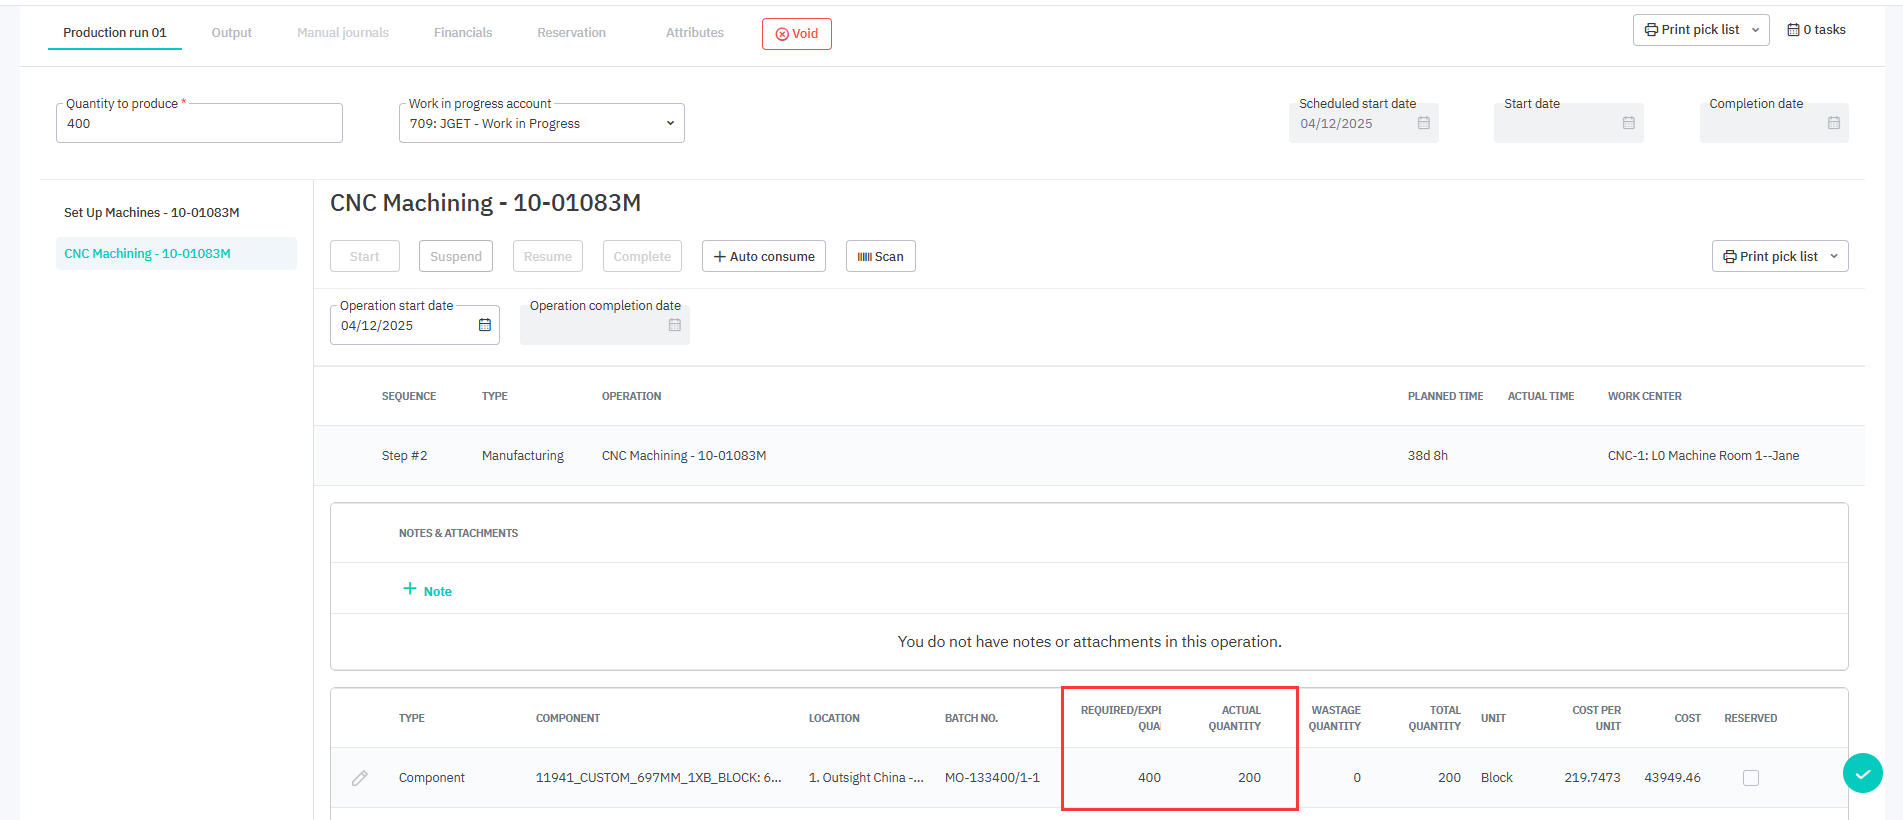This screenshot has height=820, width=1903.
Task: Click the Scheduled start date calendar icon
Action: click(1423, 123)
